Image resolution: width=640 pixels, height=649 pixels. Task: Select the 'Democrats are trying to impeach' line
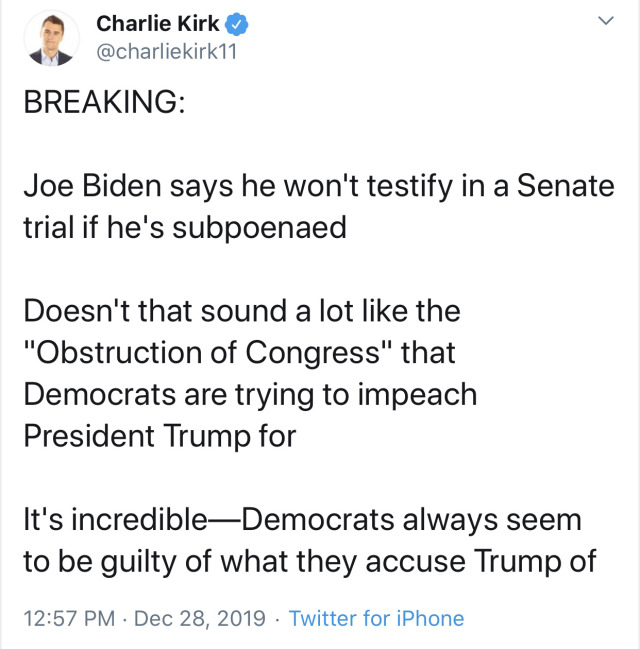[250, 395]
